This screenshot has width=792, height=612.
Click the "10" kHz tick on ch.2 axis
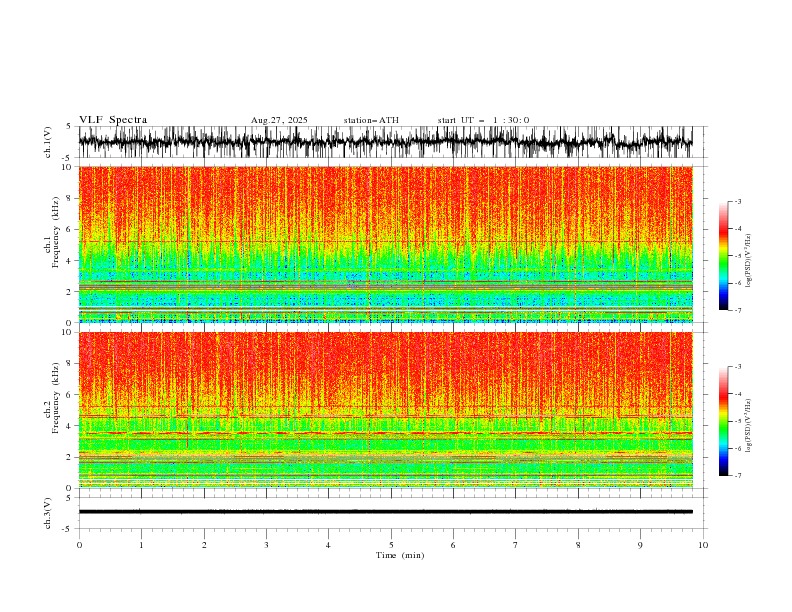click(68, 332)
